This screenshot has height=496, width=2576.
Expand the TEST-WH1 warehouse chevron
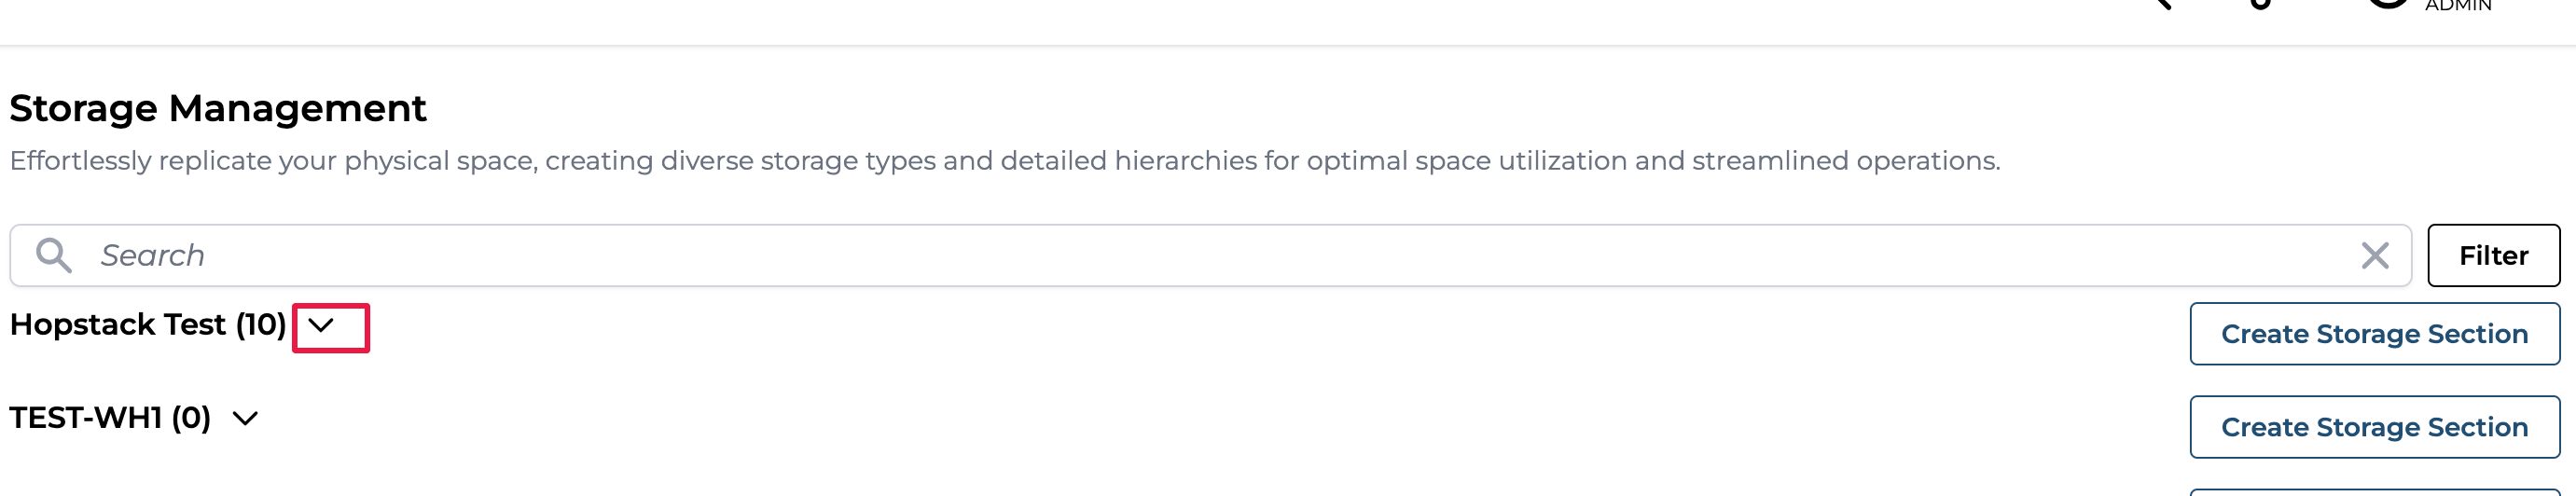(x=245, y=418)
